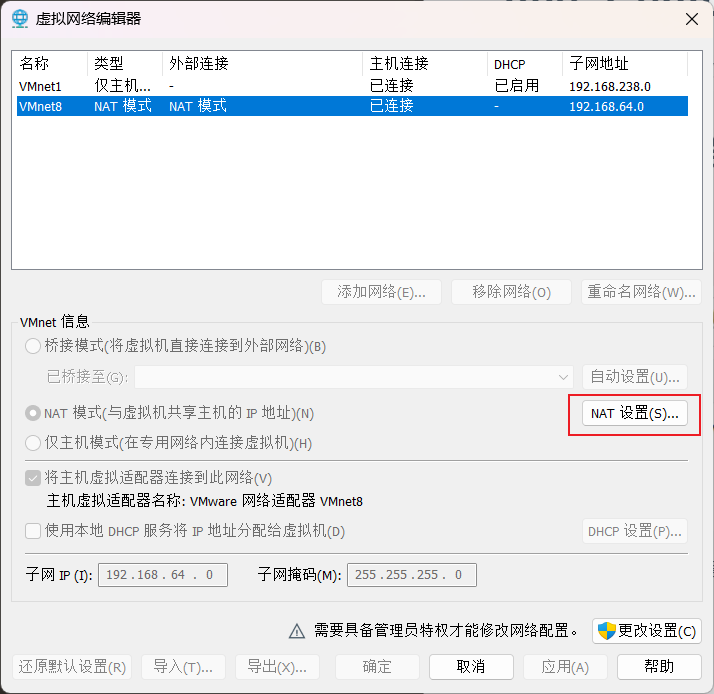Click 移除网络(O) button

tap(511, 292)
